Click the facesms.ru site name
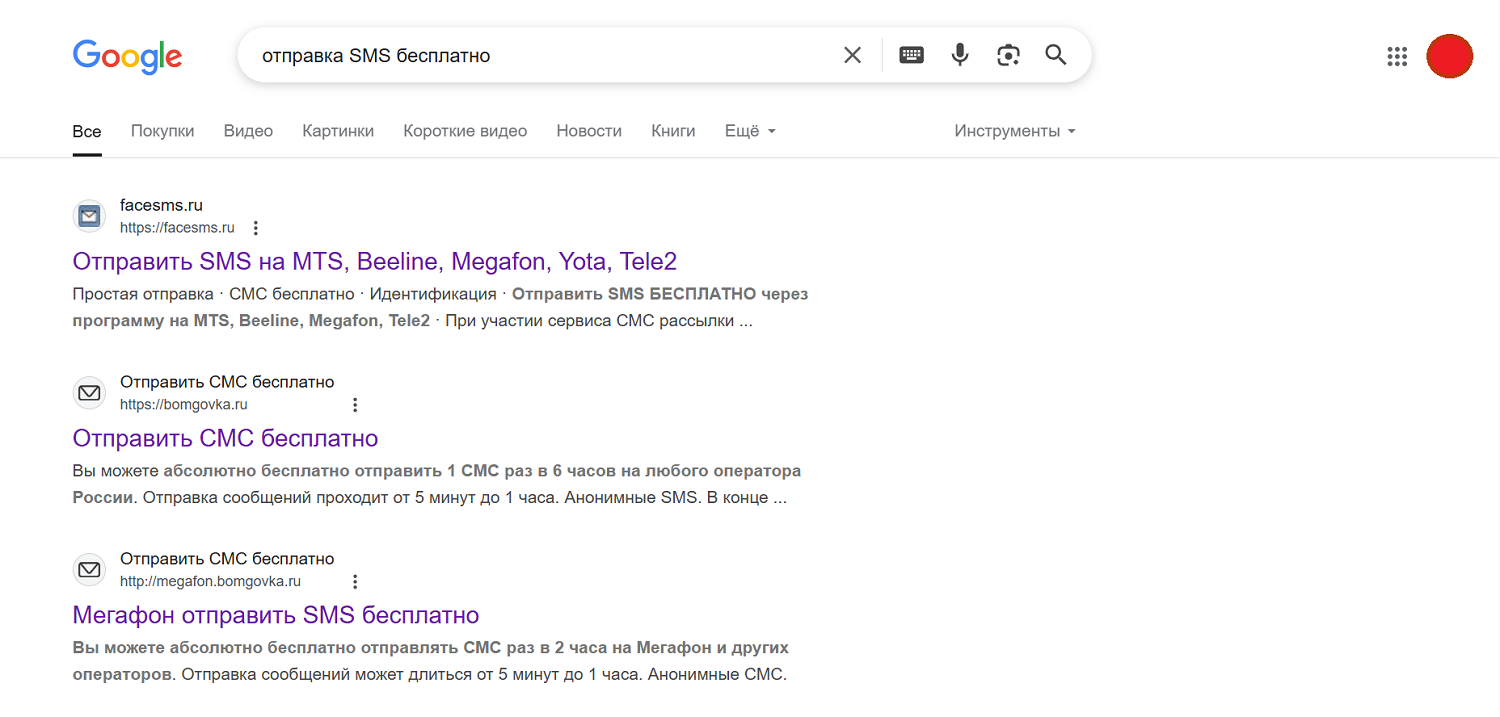Viewport: 1500px width, 717px height. click(x=161, y=205)
